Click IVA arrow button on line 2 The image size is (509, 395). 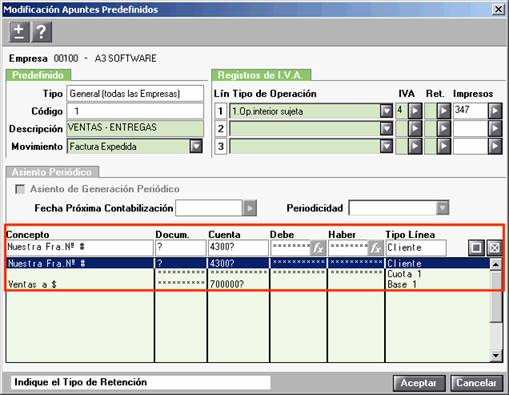(x=415, y=129)
